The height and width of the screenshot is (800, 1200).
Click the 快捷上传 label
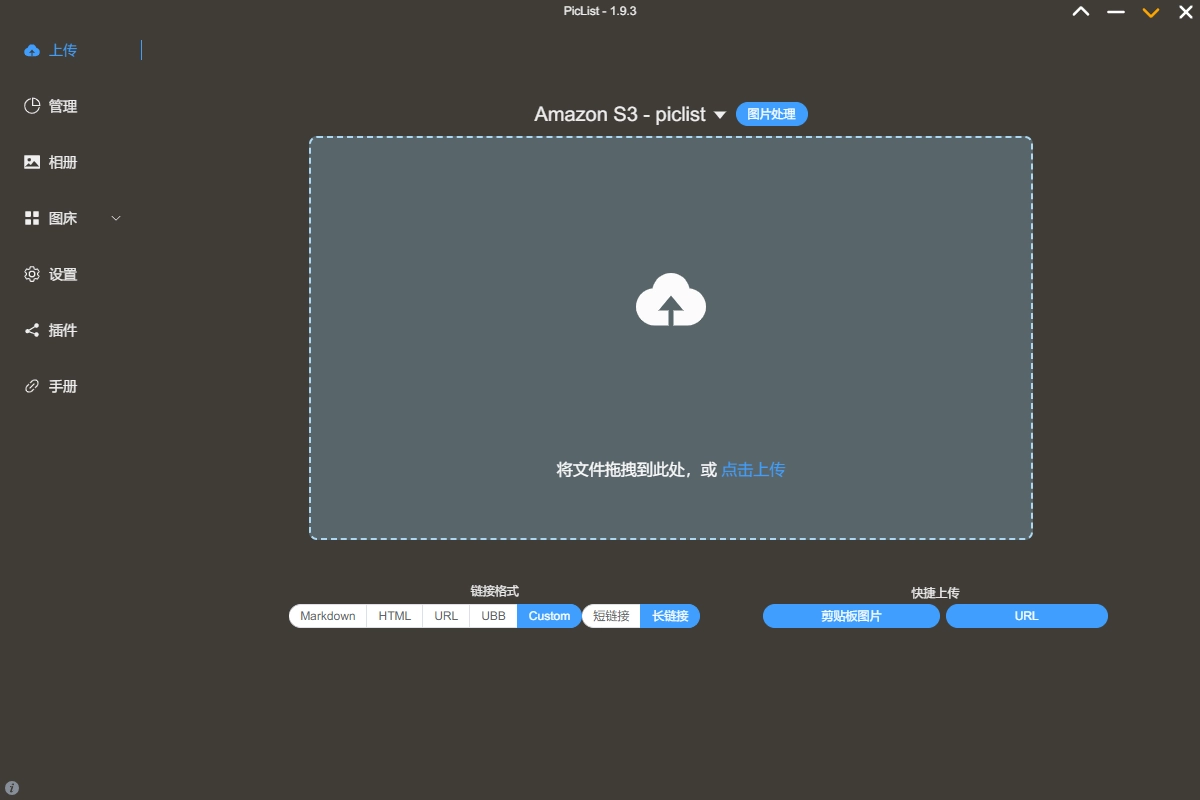click(x=935, y=593)
